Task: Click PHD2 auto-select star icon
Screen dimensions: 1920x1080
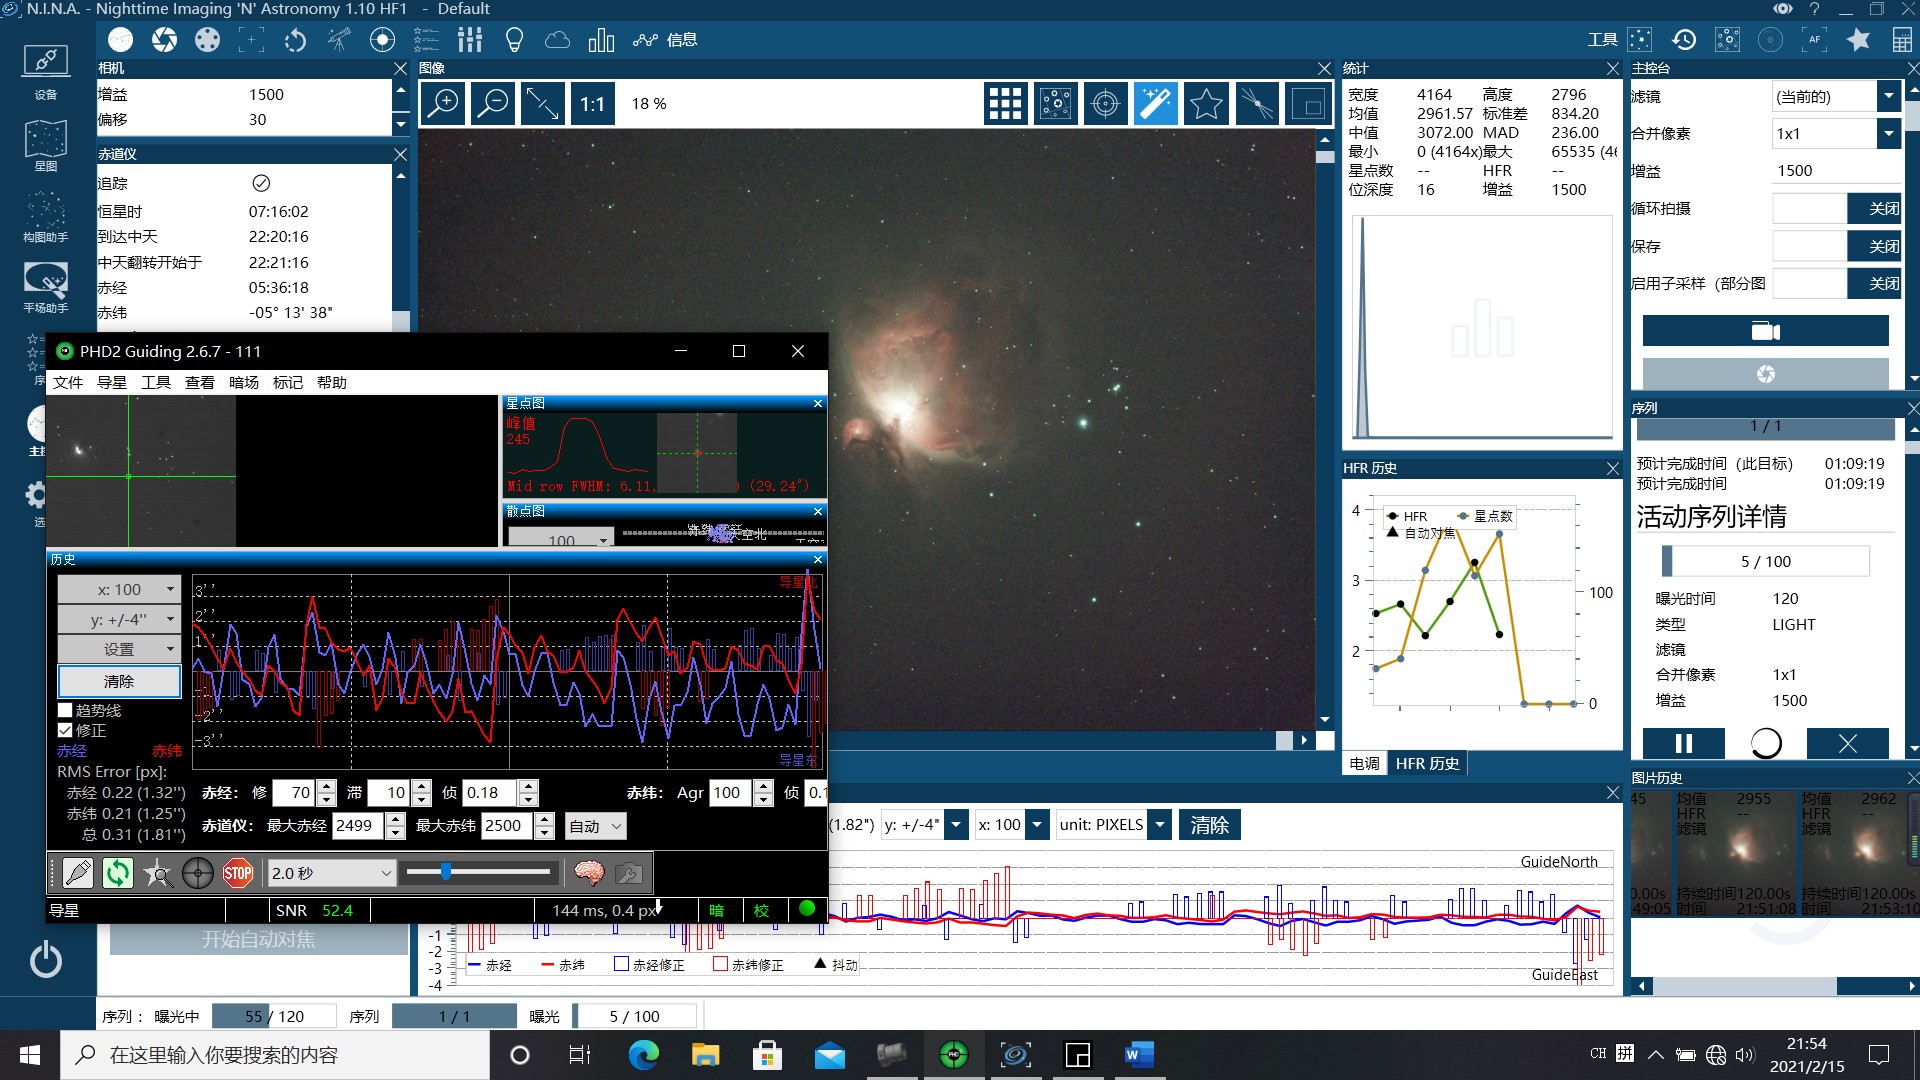Action: (x=158, y=873)
